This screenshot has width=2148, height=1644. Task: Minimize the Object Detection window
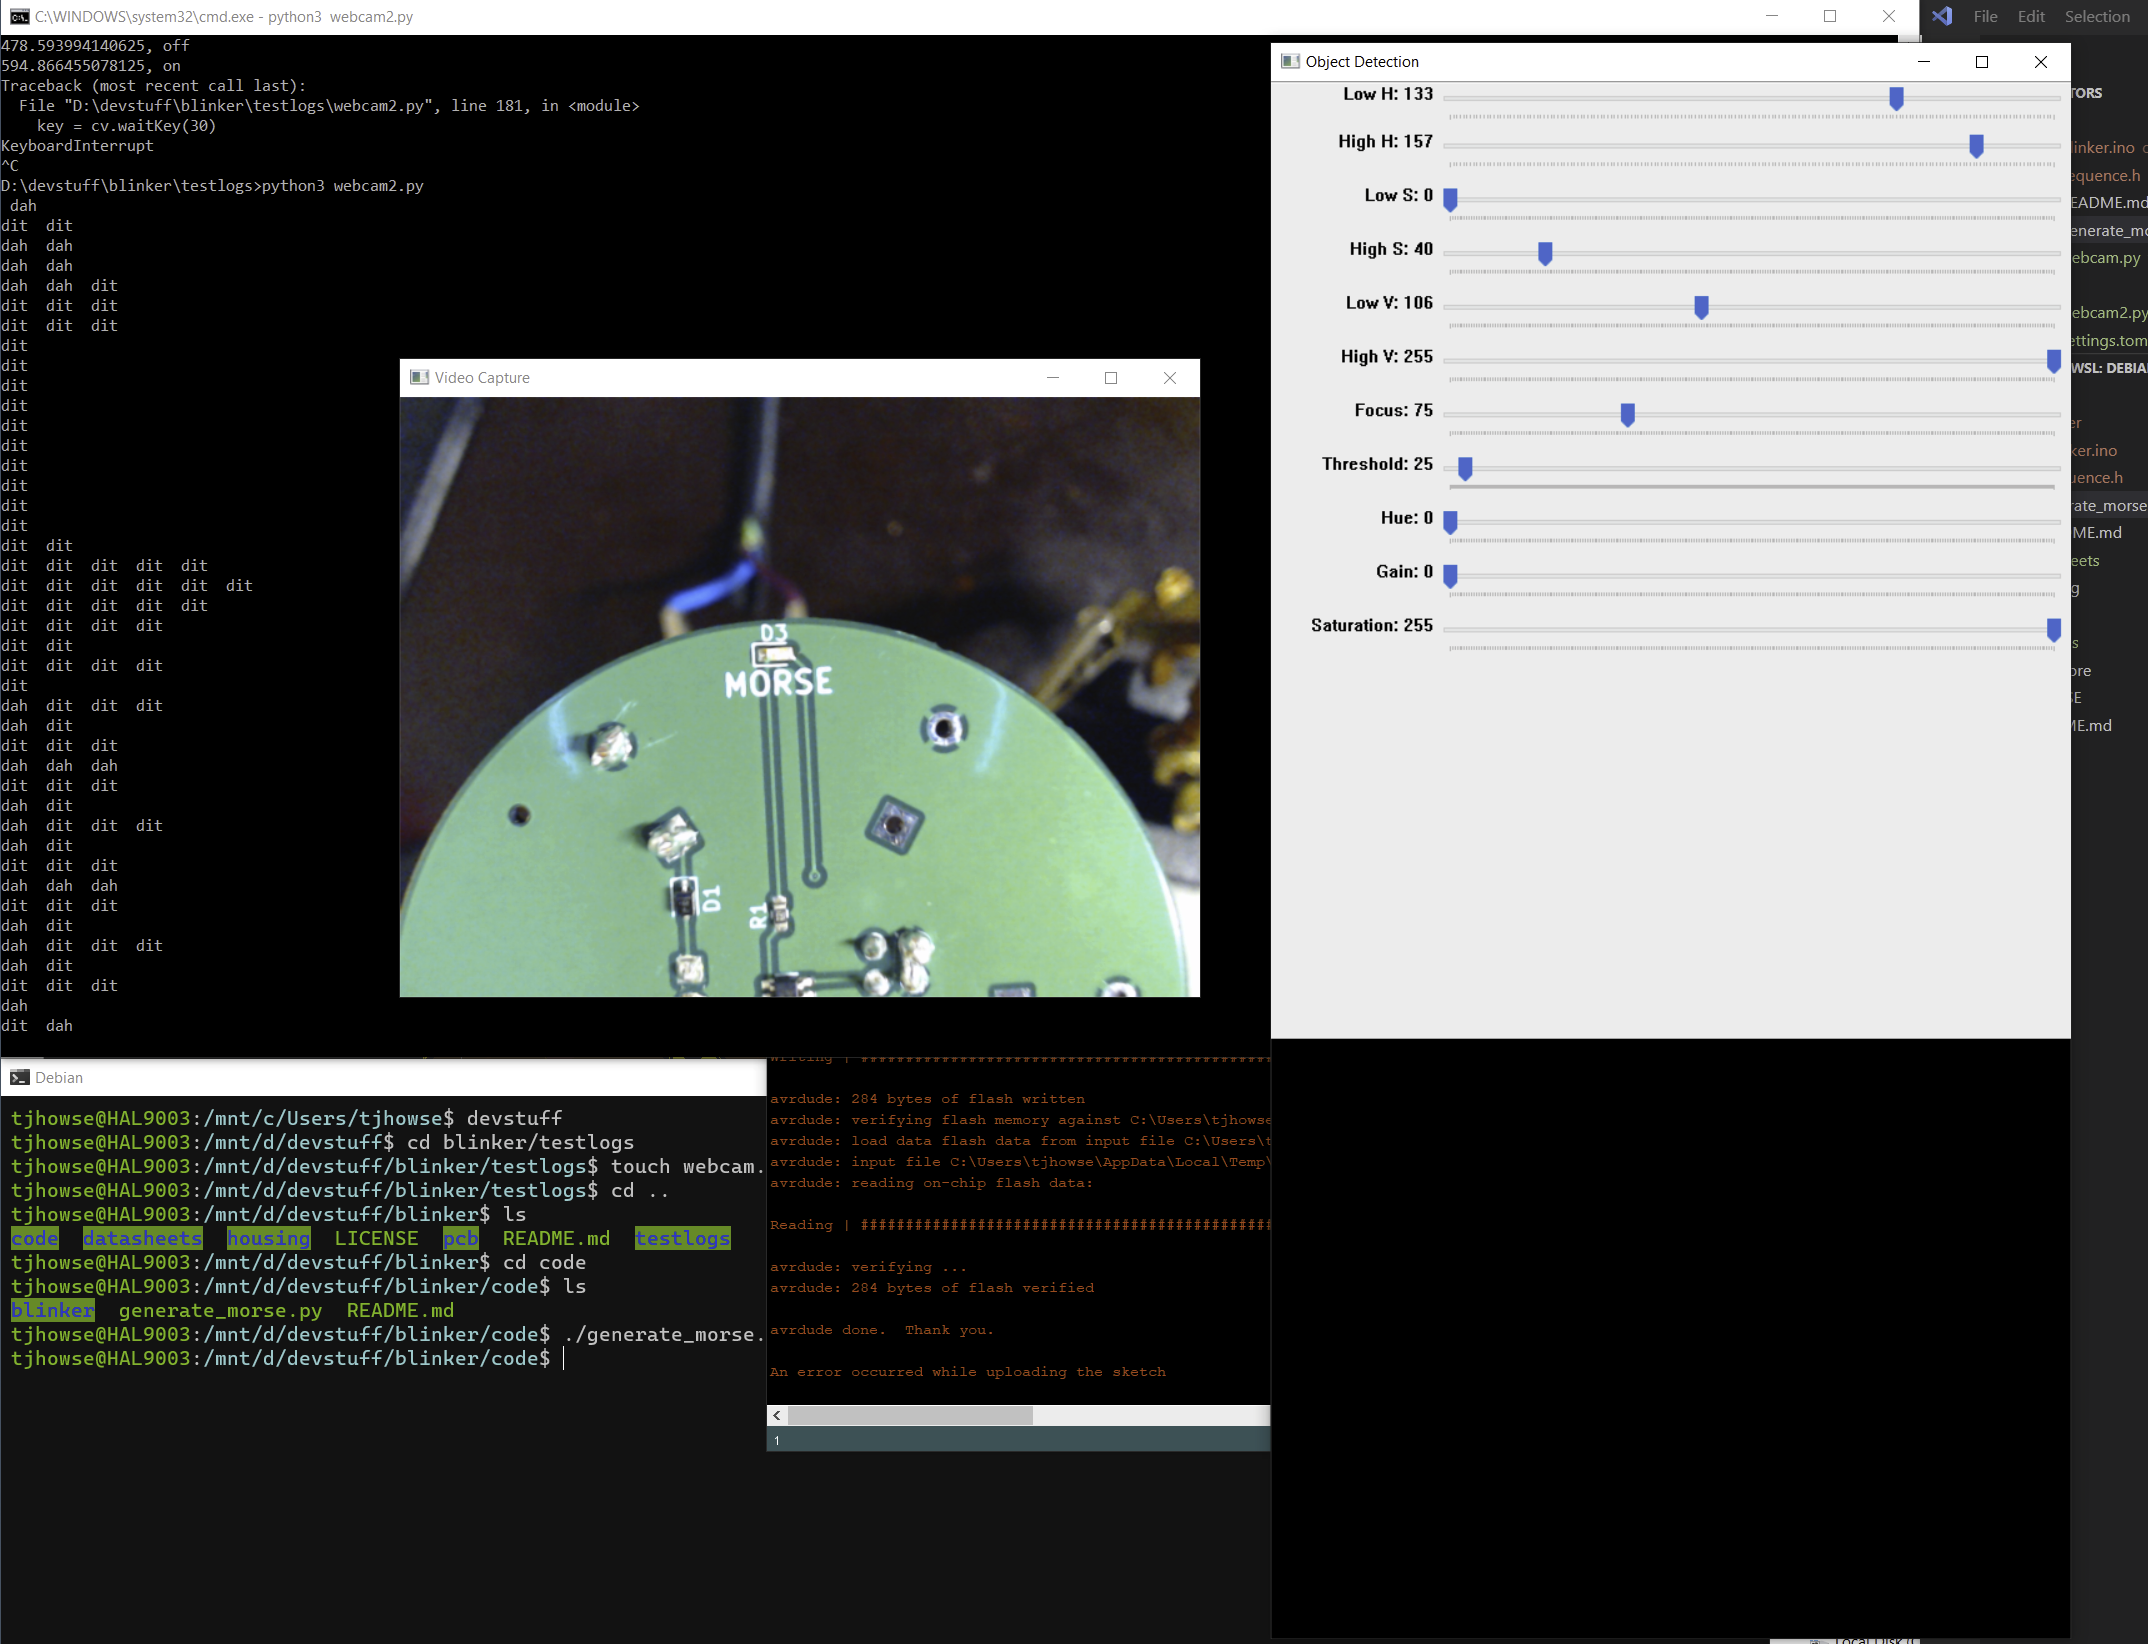(x=1923, y=61)
